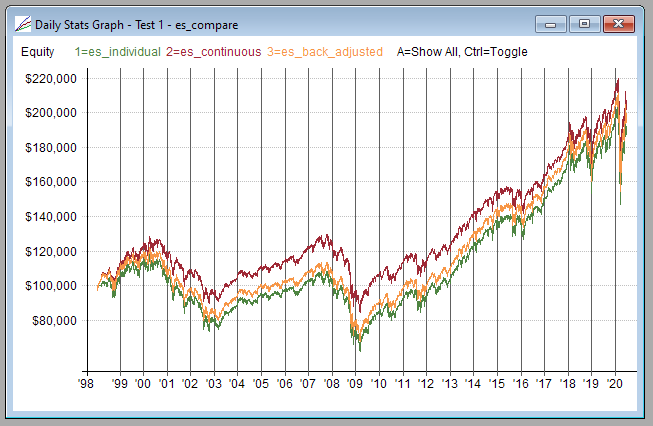Screen dimensions: 653x426
Task: Click the $80,000 y-axis label
Action: (53, 321)
